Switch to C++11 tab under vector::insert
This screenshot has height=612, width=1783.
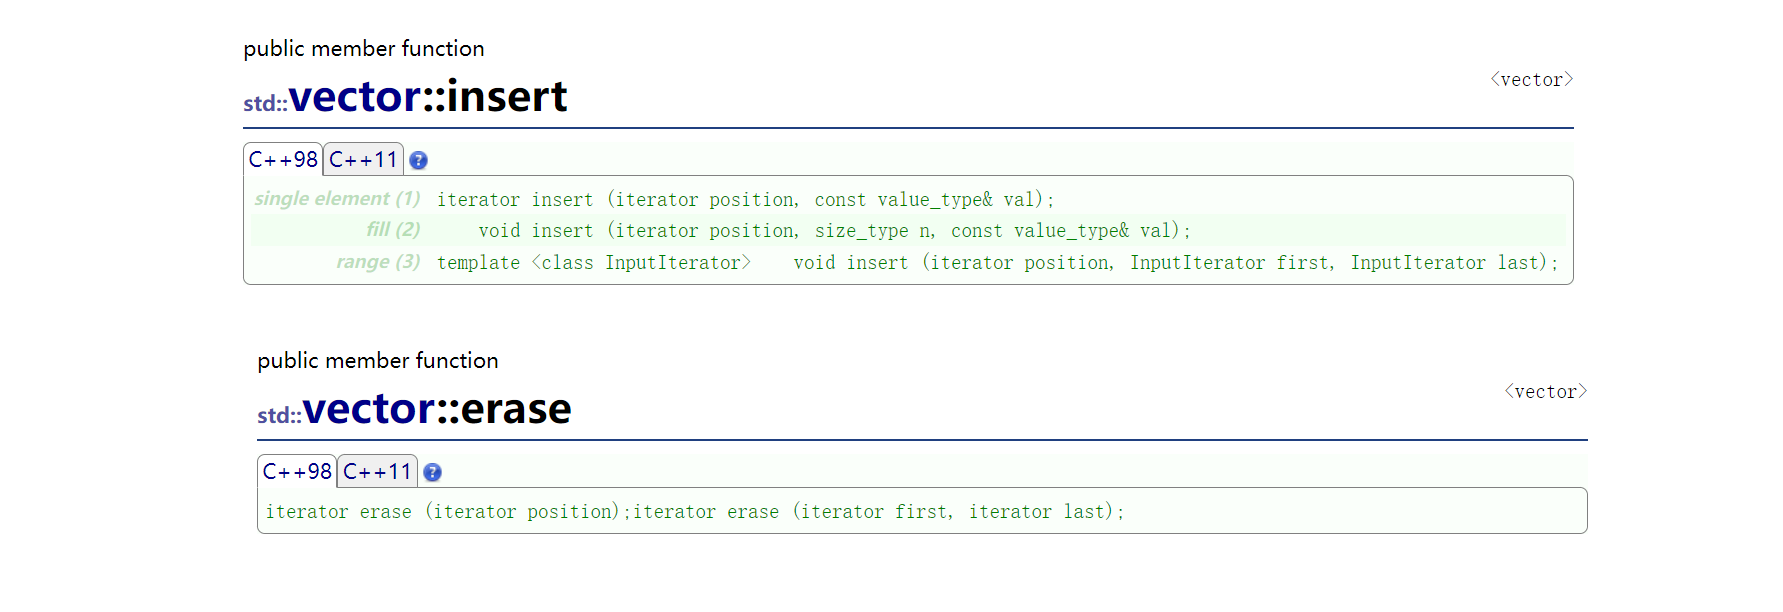363,160
